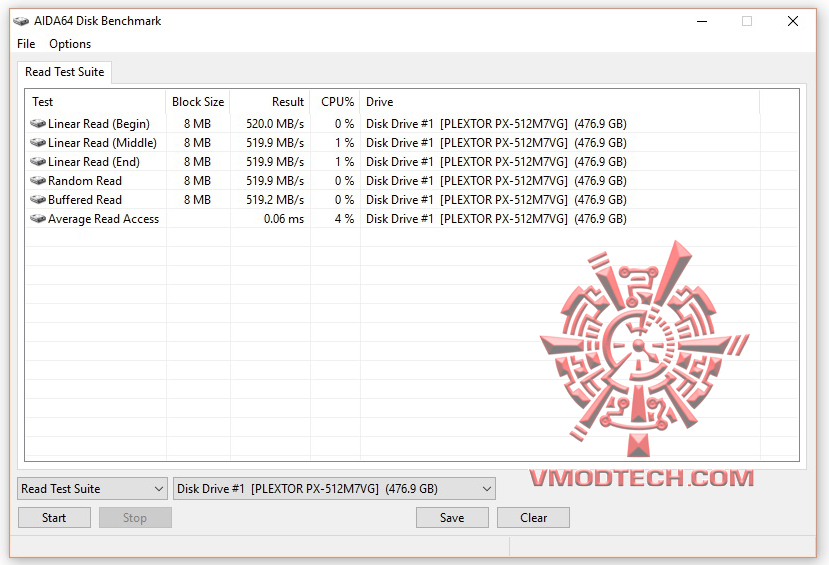The image size is (829, 565).
Task: Click the 520.0 MB/s result value
Action: 275,124
